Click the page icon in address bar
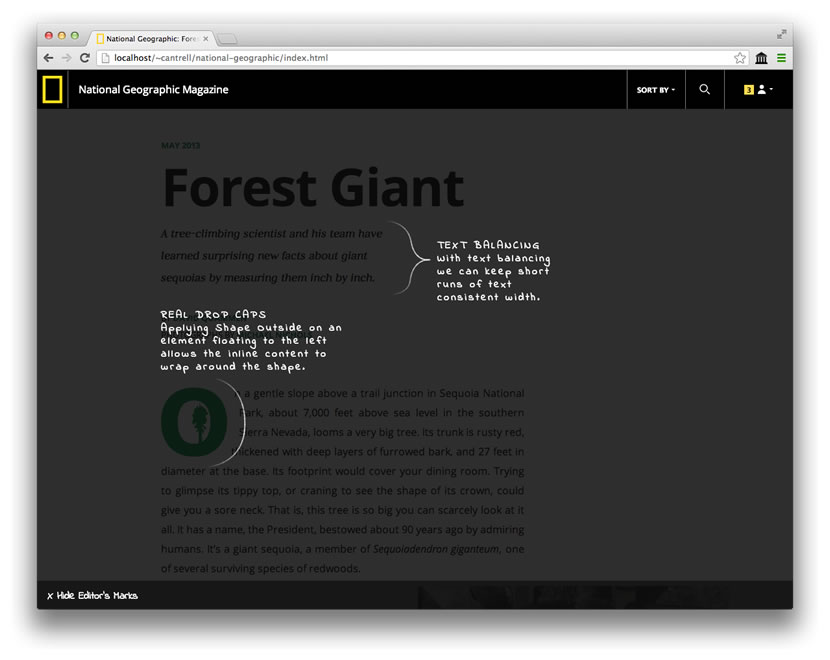 pyautogui.click(x=105, y=58)
